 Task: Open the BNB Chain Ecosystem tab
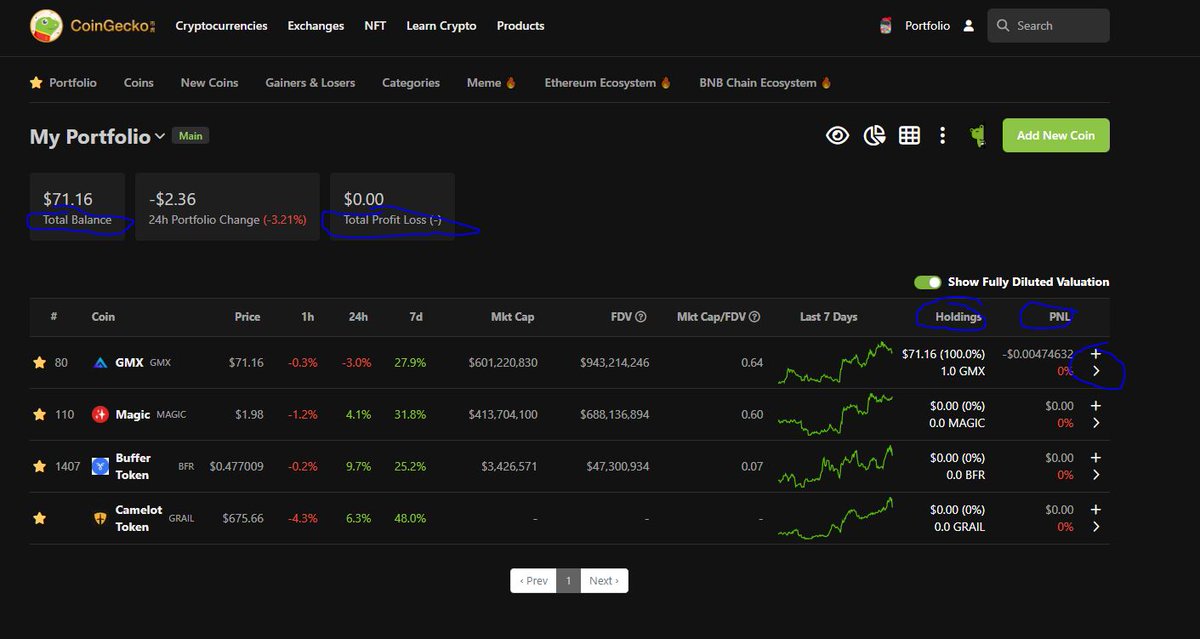(x=765, y=83)
